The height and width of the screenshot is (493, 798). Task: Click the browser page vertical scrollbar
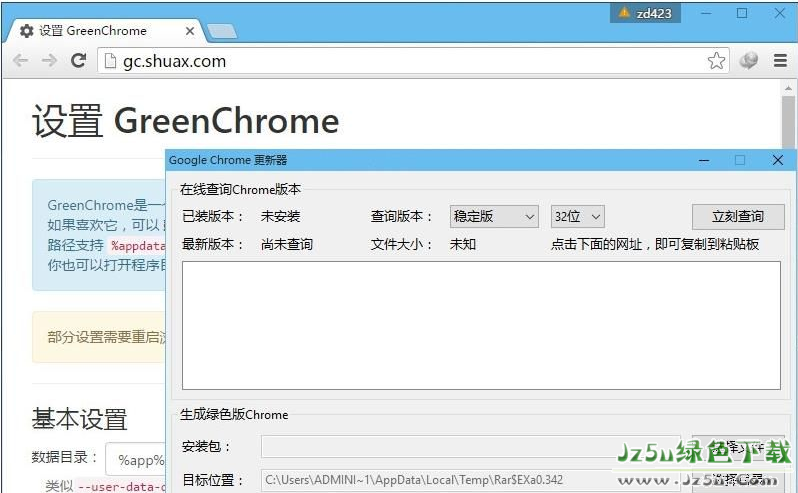tap(788, 122)
